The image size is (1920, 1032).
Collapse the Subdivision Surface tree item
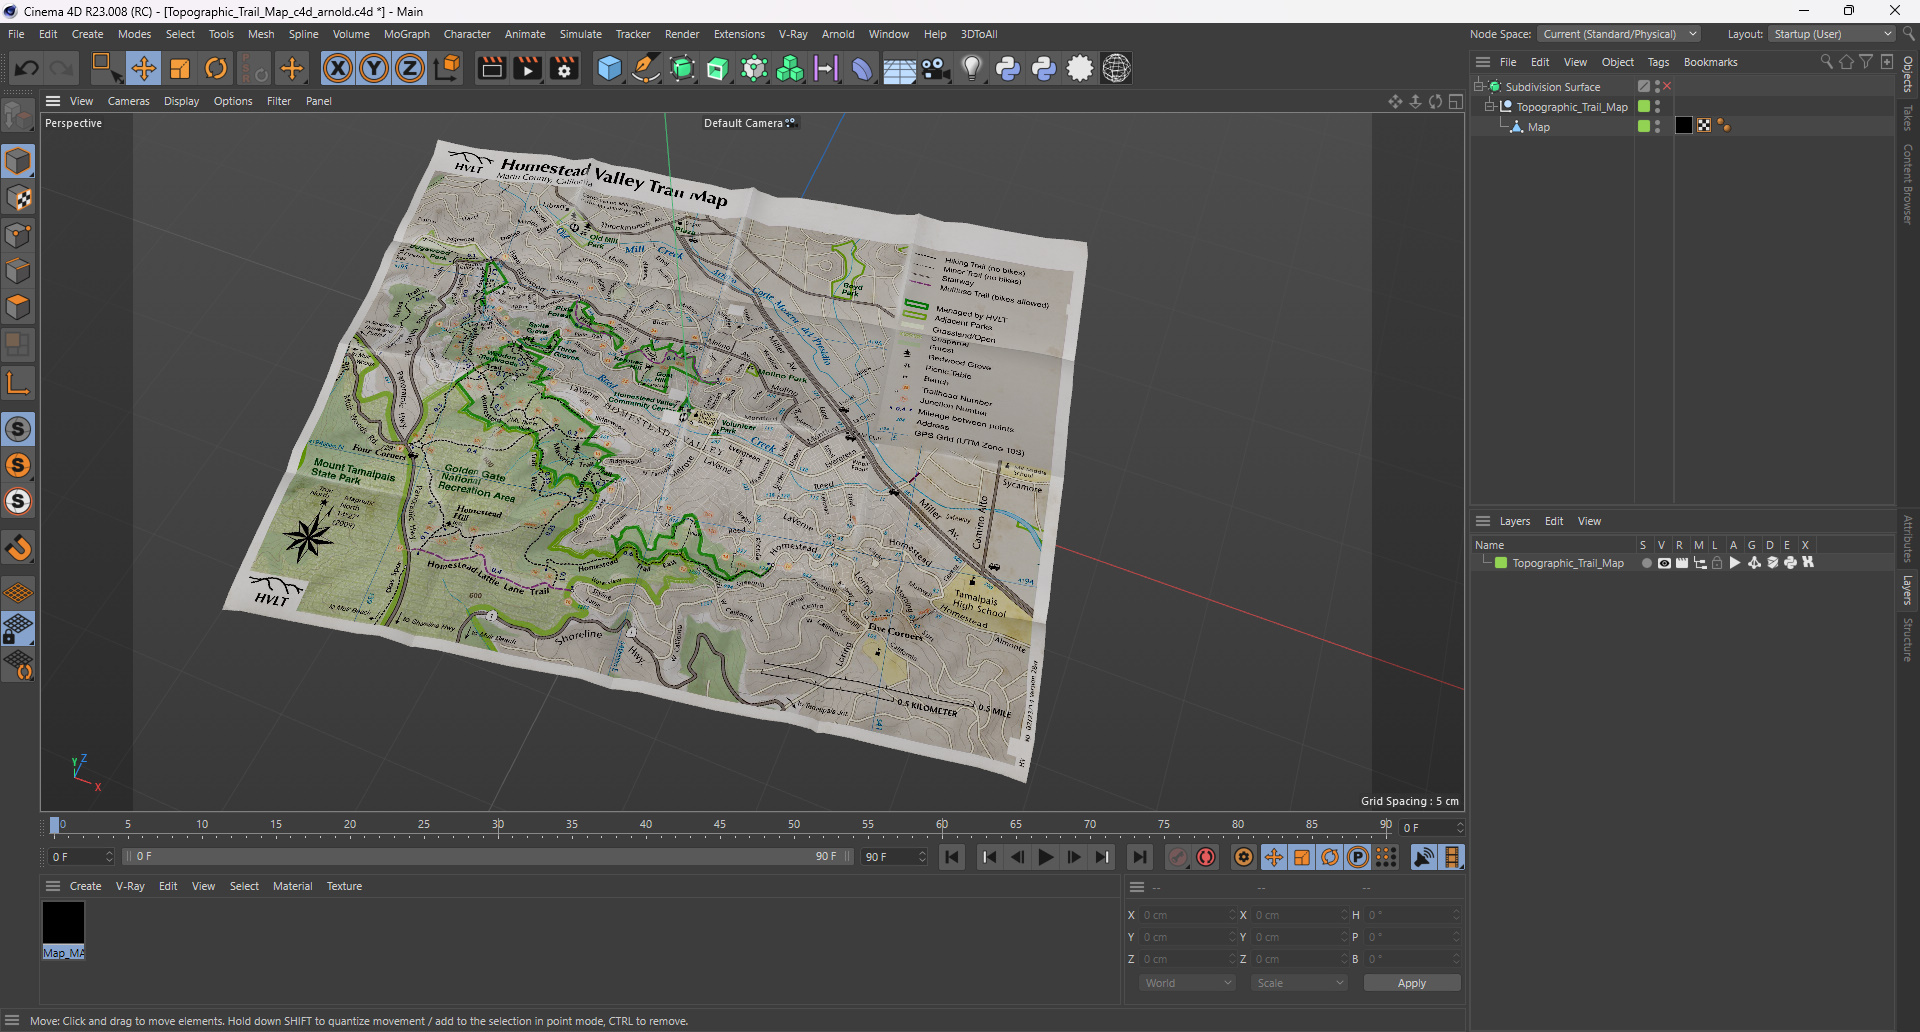1479,87
